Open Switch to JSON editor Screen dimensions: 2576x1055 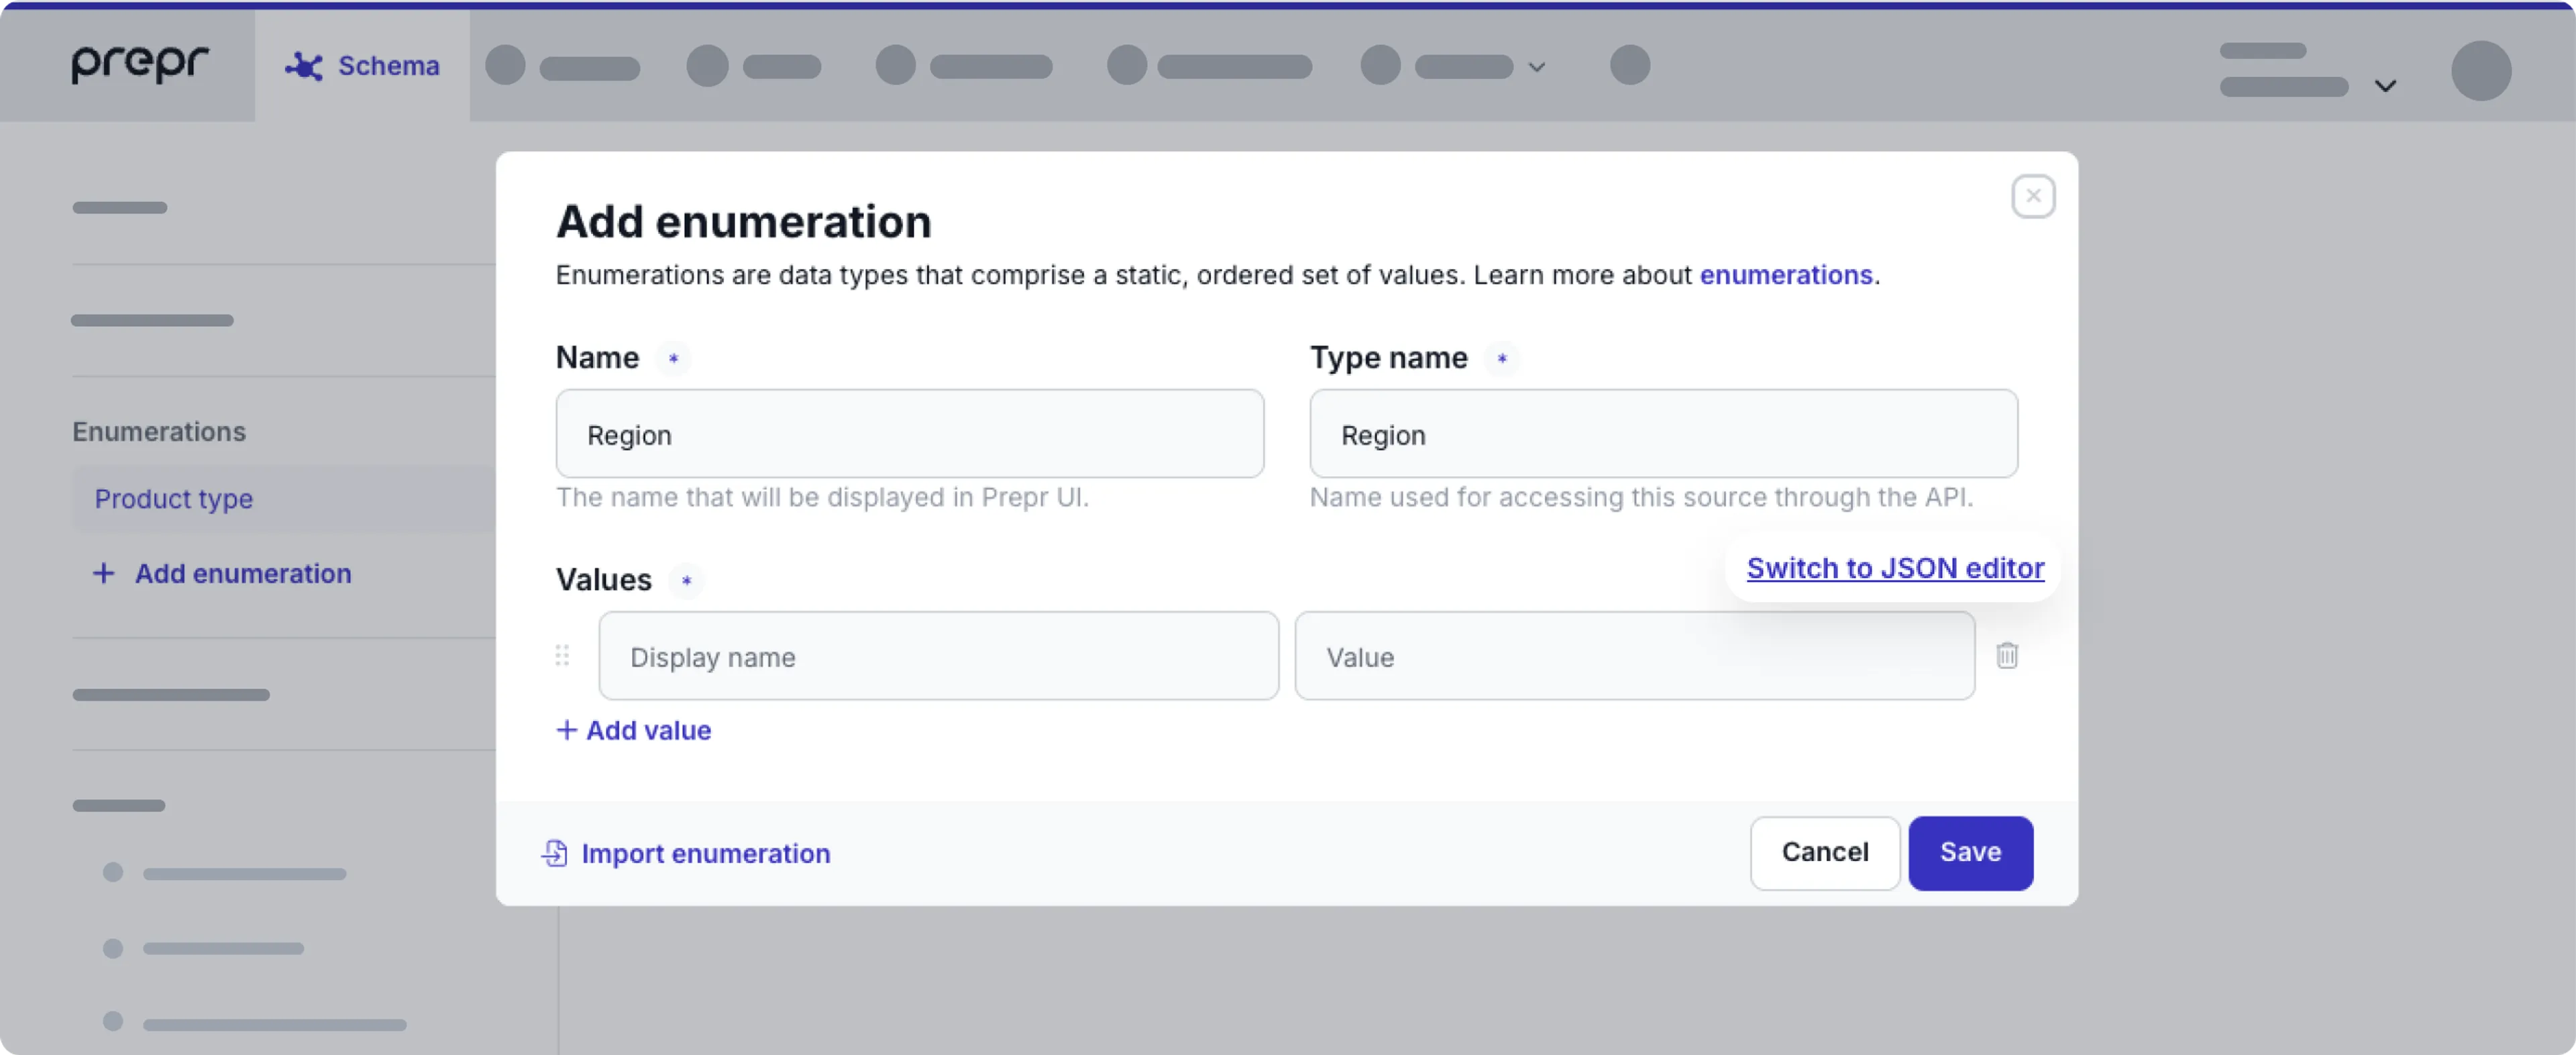point(1894,568)
